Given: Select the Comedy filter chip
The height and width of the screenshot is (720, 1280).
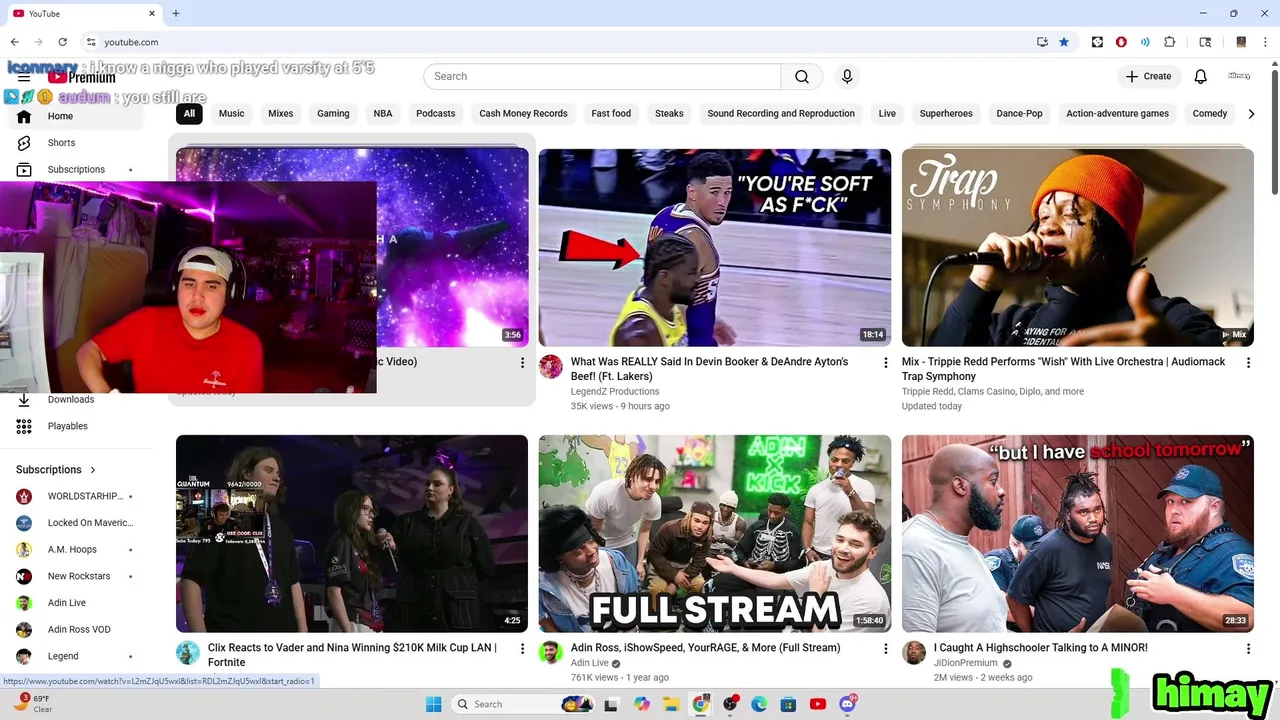Looking at the screenshot, I should click(1210, 114).
